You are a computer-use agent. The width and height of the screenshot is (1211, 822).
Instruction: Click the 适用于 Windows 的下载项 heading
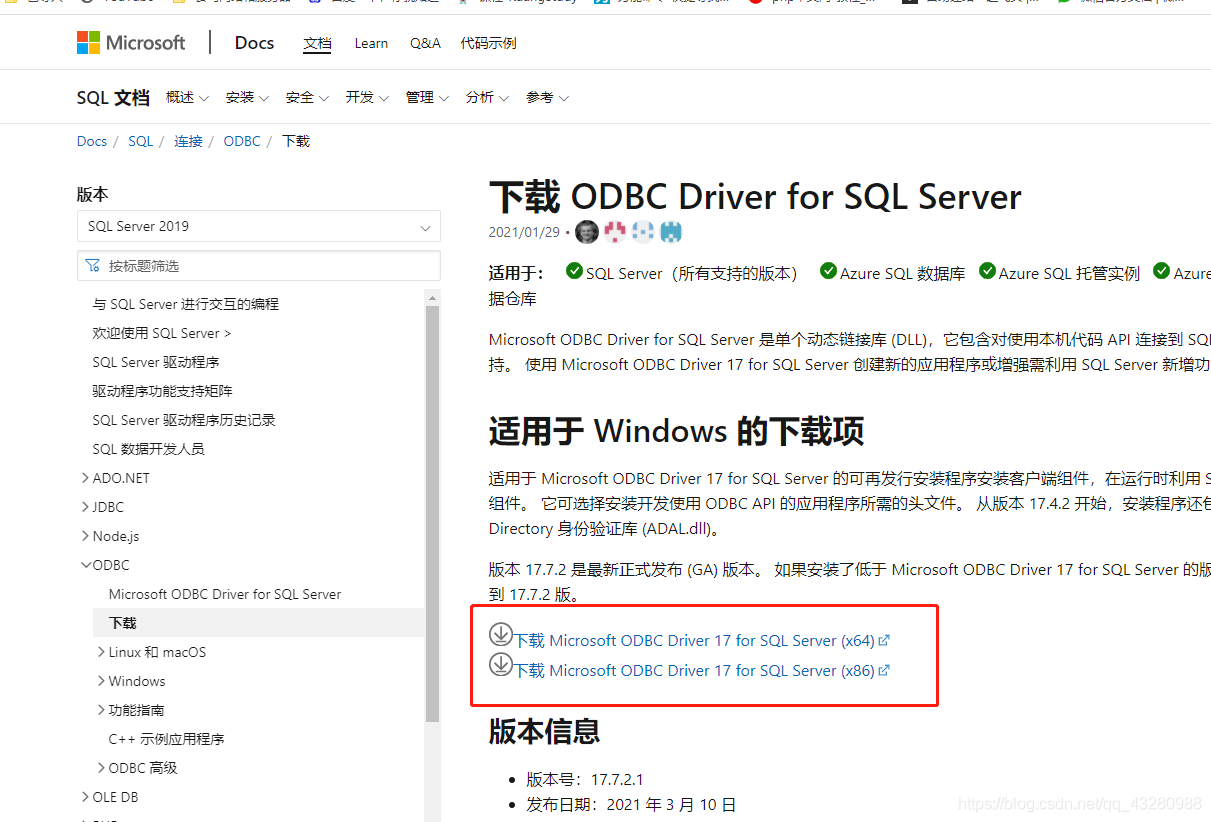(676, 431)
